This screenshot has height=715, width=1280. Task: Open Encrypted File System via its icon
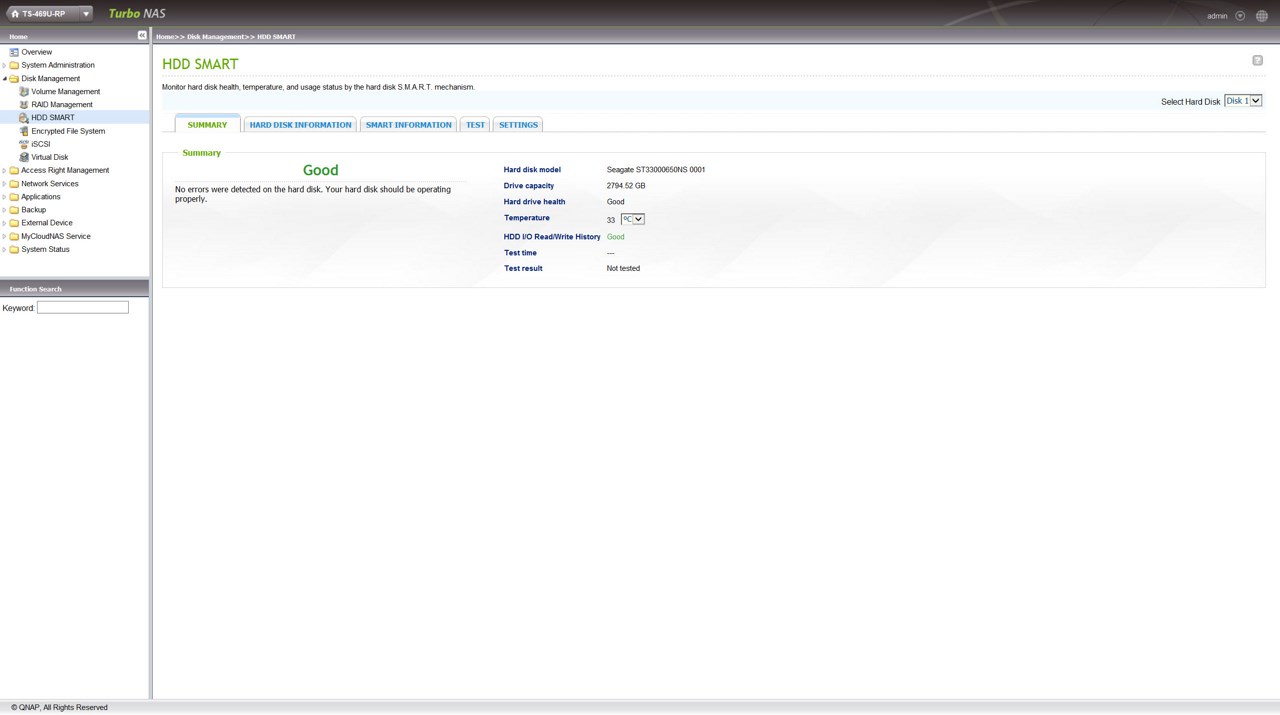(24, 131)
